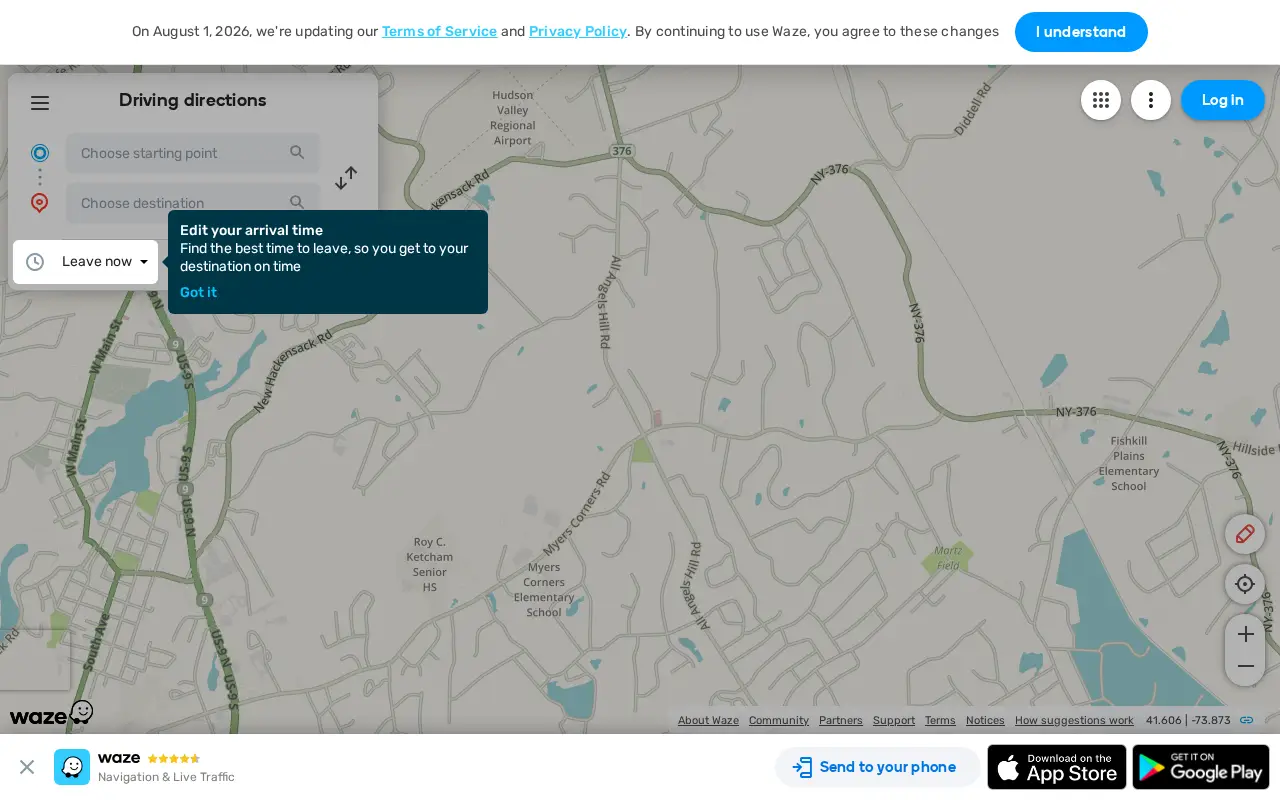The height and width of the screenshot is (800, 1280).
Task: Open the Terms of Service link
Action: coord(439,31)
